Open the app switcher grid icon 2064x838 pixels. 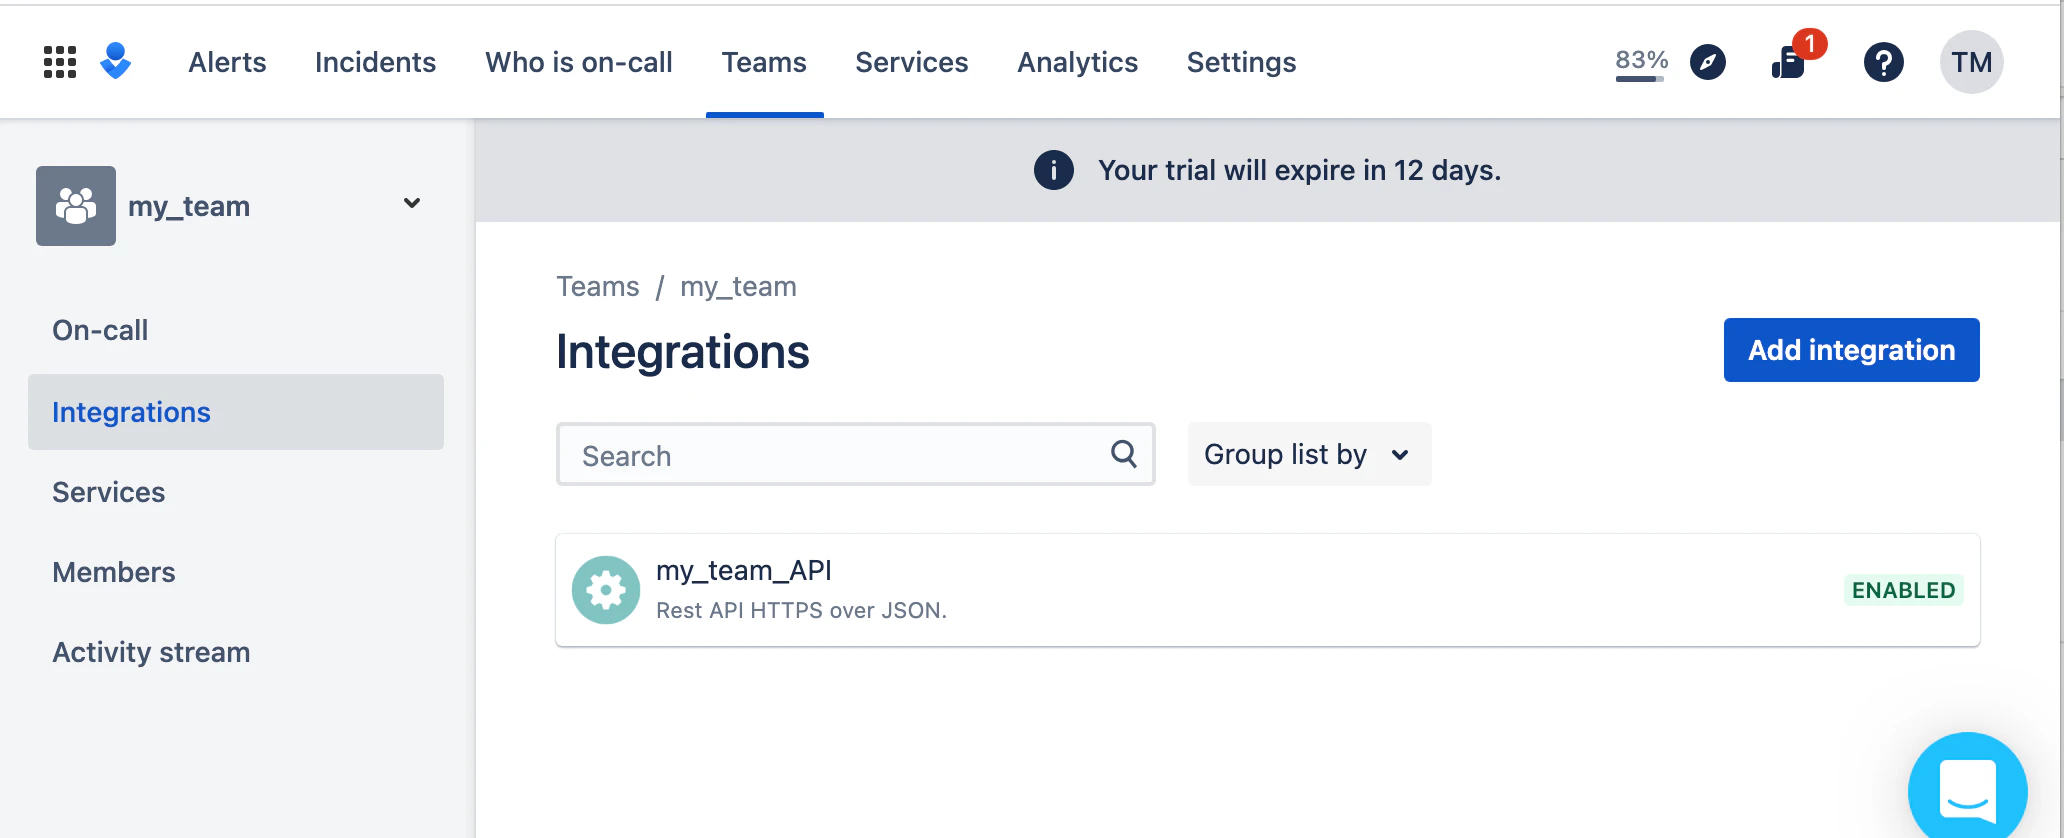(60, 62)
